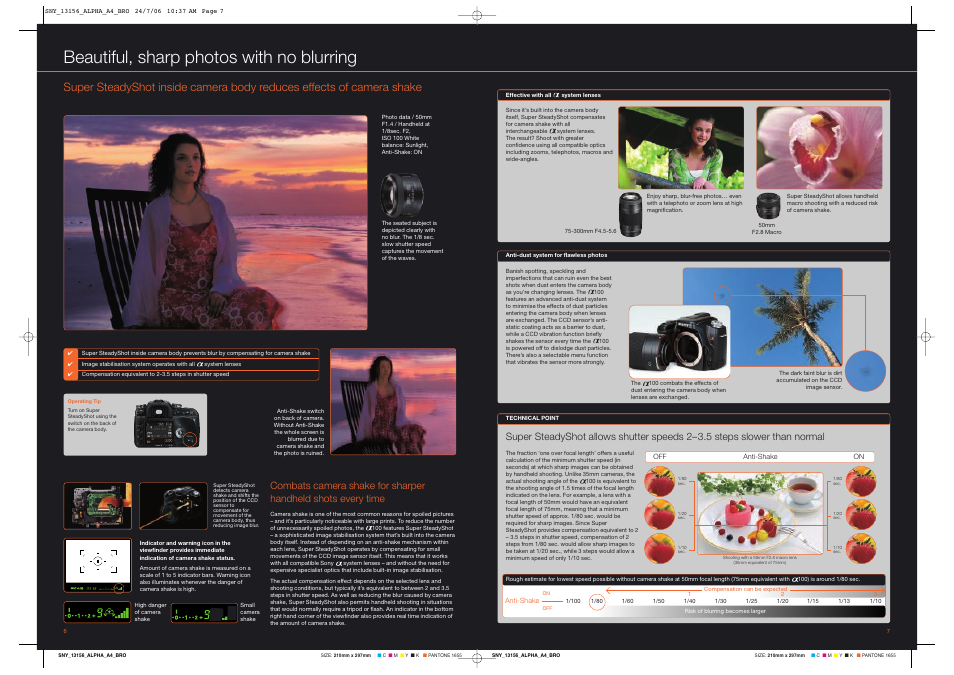This screenshot has width=954, height=675.
Task: Click the small dust circle on the palm tree sky
Action: coord(722,295)
